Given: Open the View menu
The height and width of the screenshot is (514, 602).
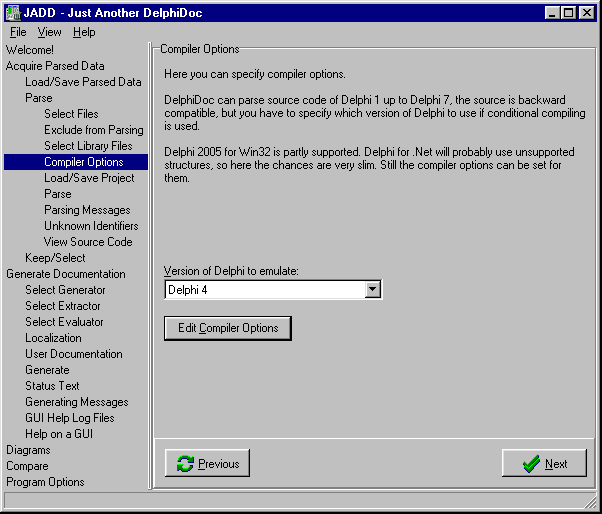Looking at the screenshot, I should (x=49, y=32).
